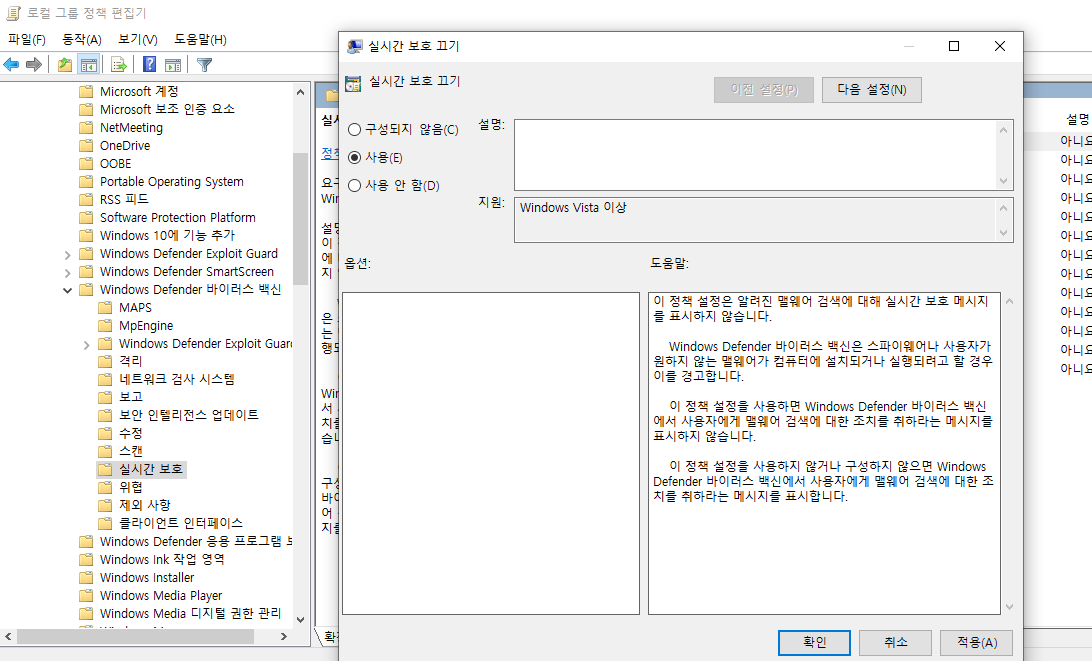Click the forward arrow toolbar icon
Screen dimensions: 1092x661
point(33,65)
